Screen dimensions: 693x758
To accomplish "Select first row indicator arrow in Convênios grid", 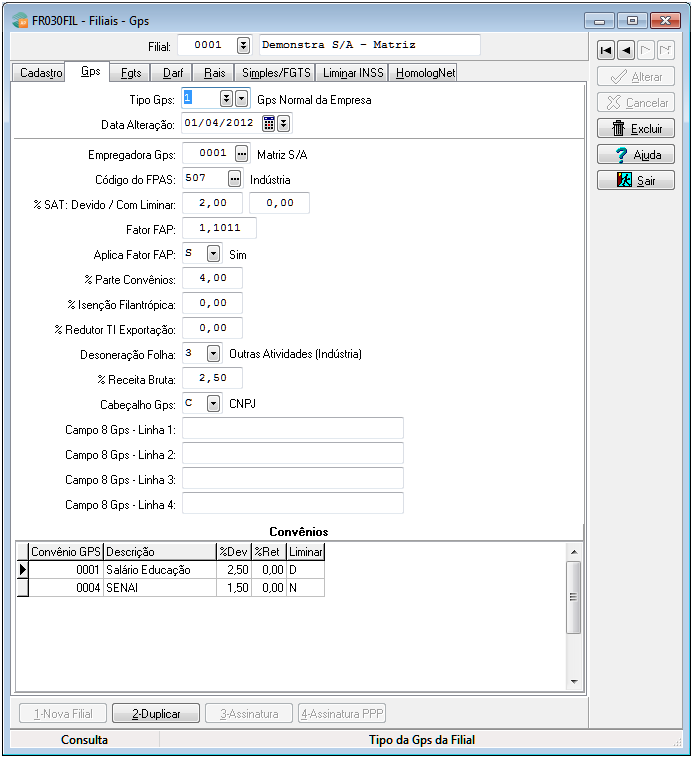I will 22,570.
